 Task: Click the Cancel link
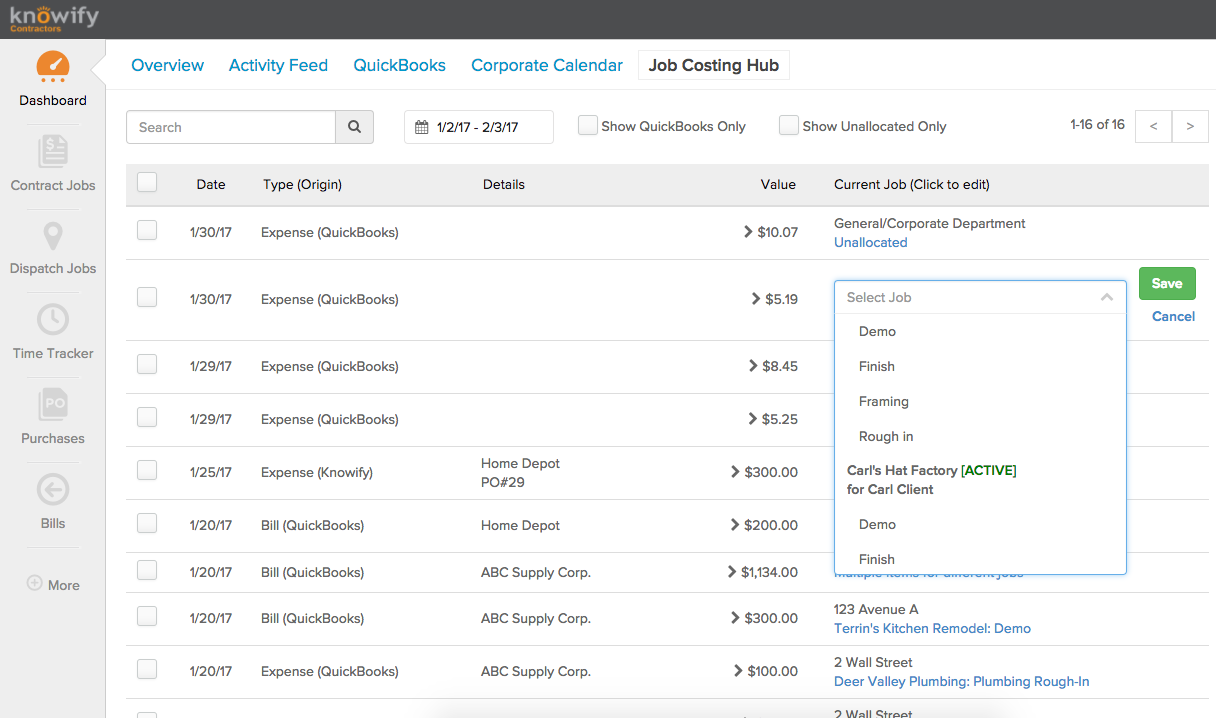1173,316
